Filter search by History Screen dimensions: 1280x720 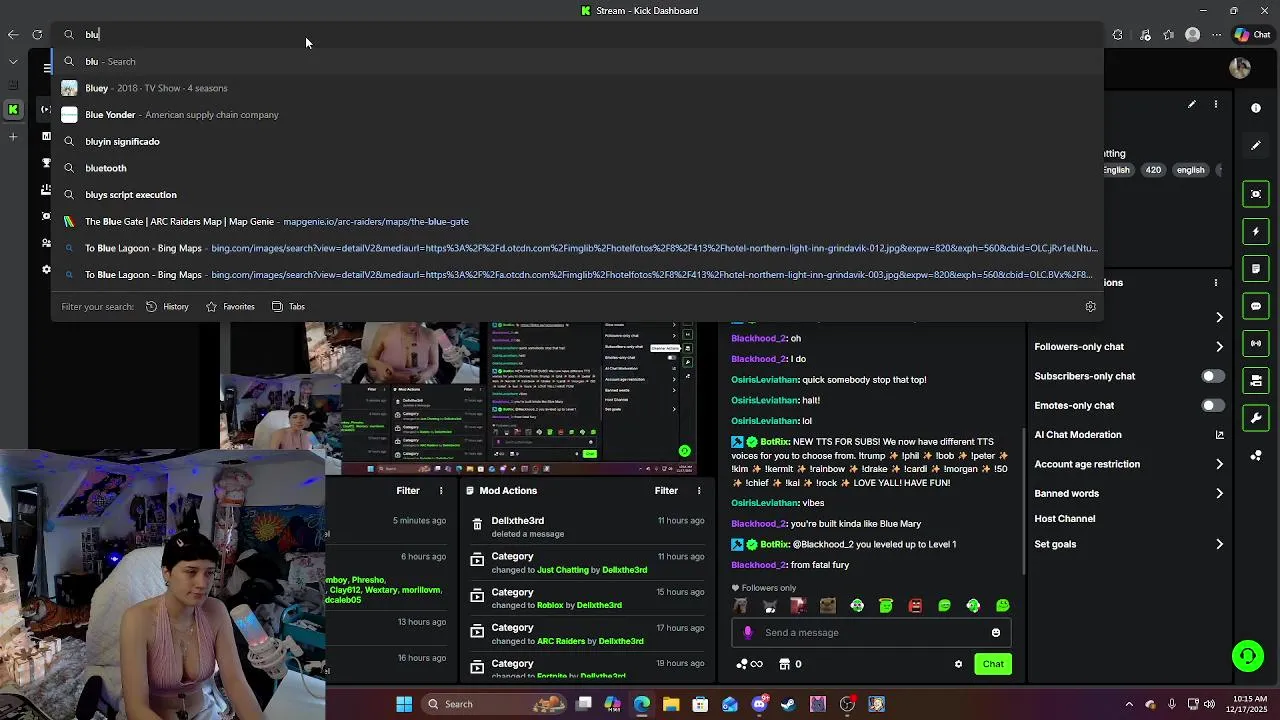point(167,307)
